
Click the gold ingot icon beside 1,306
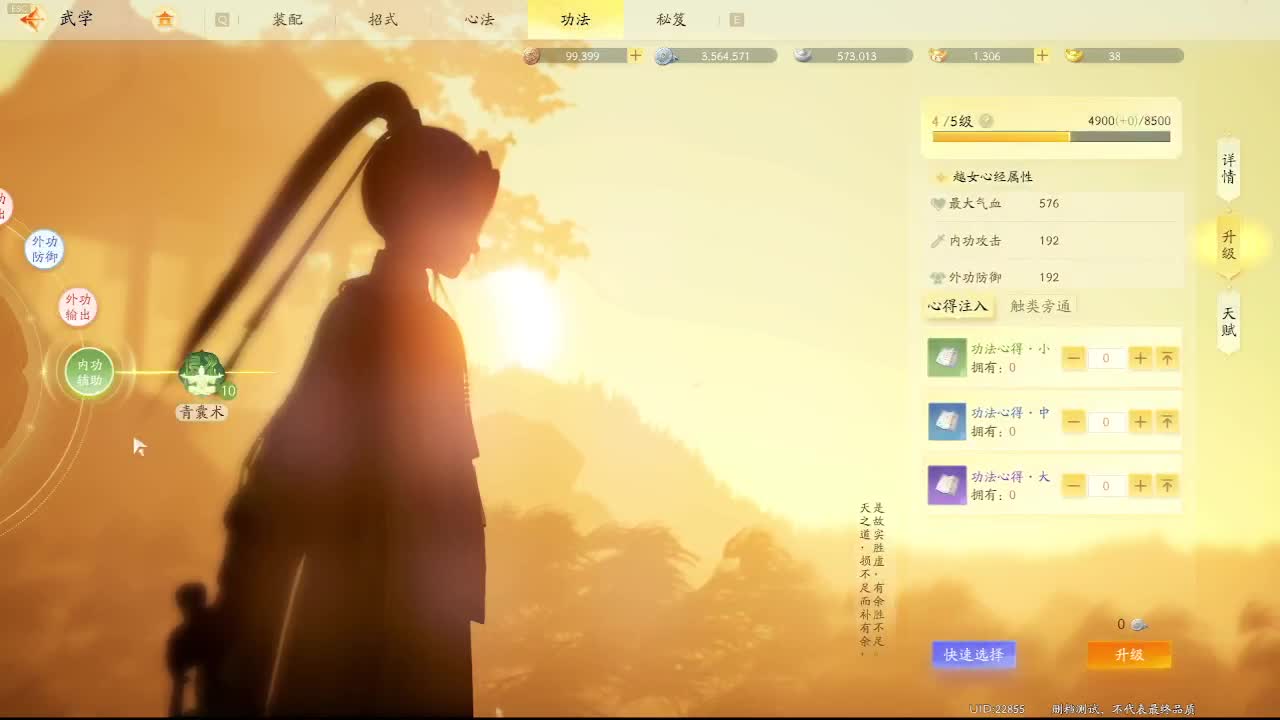point(938,55)
